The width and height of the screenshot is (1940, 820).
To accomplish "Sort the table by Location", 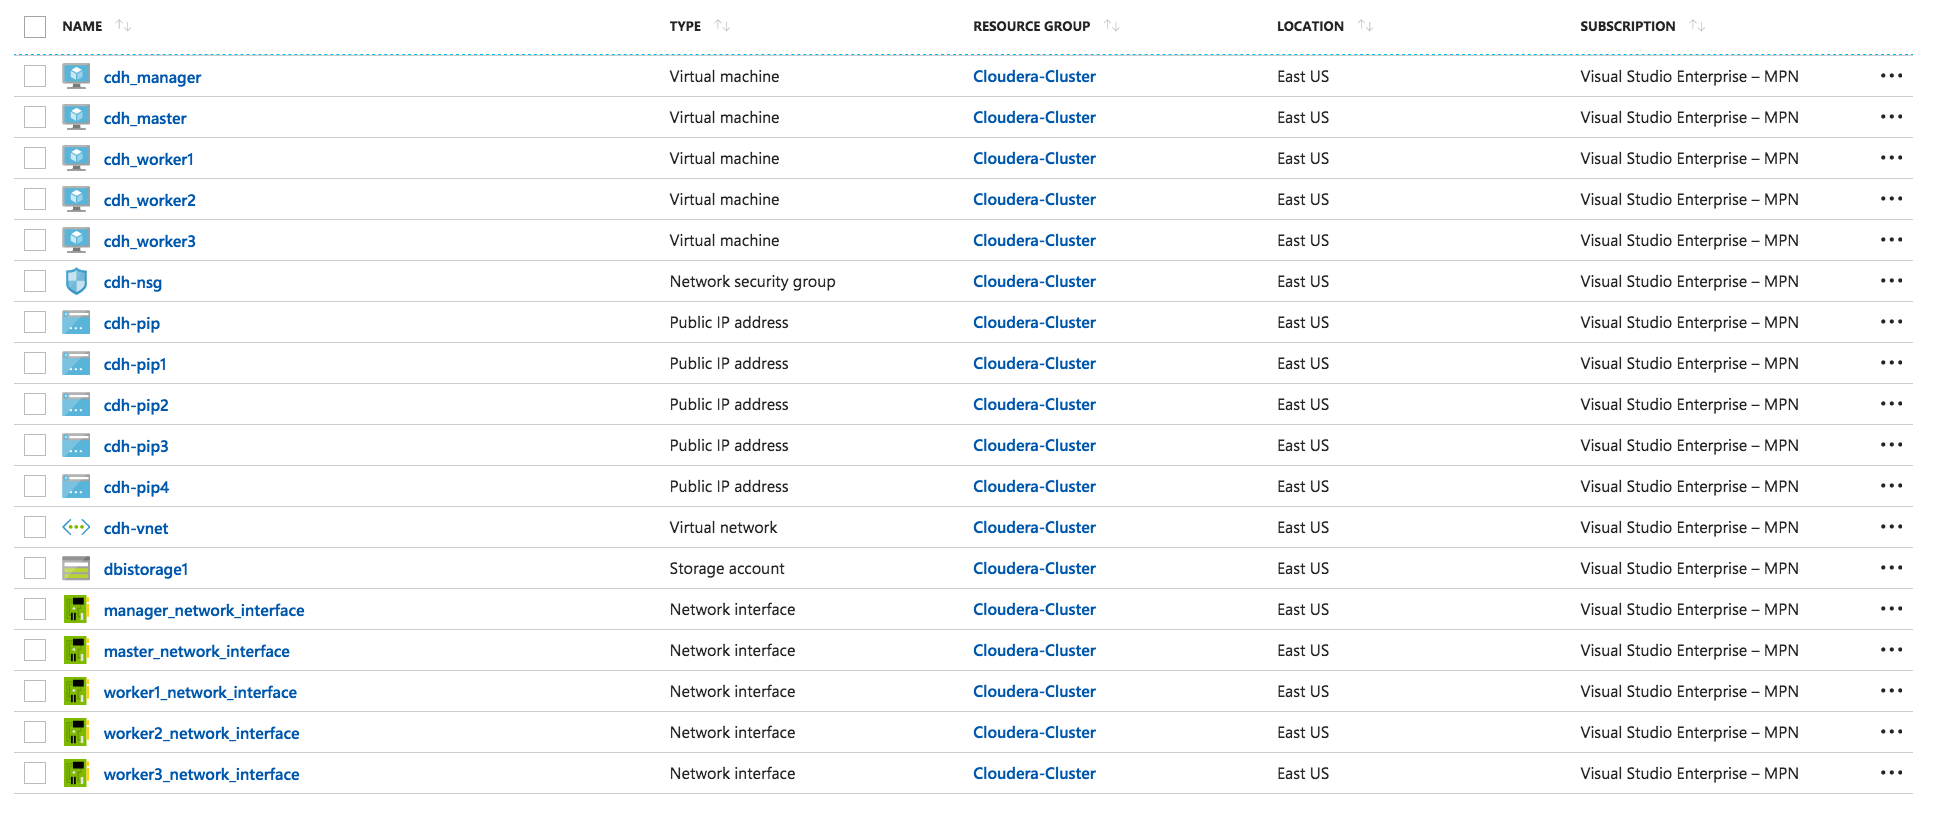I will point(1365,26).
